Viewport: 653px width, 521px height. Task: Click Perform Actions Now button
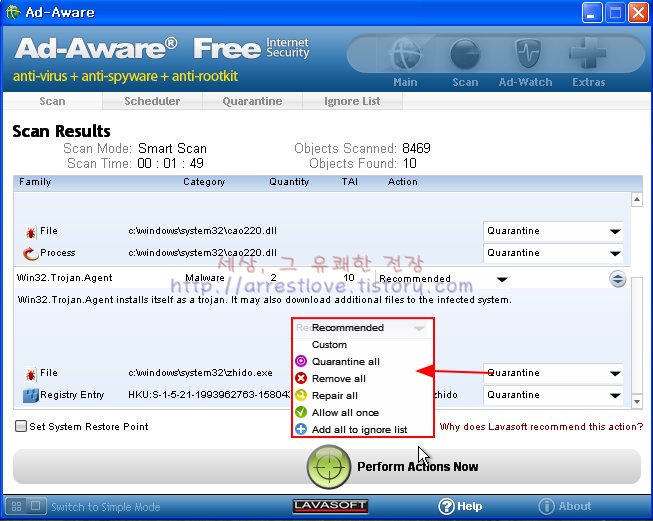click(327, 467)
